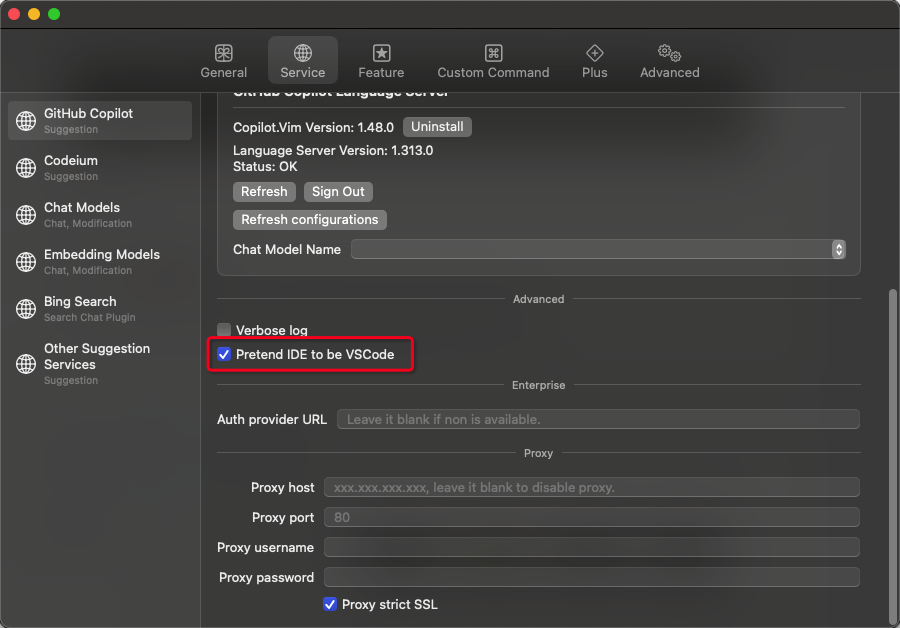Click Refresh configurations button
The image size is (900, 628).
point(309,220)
